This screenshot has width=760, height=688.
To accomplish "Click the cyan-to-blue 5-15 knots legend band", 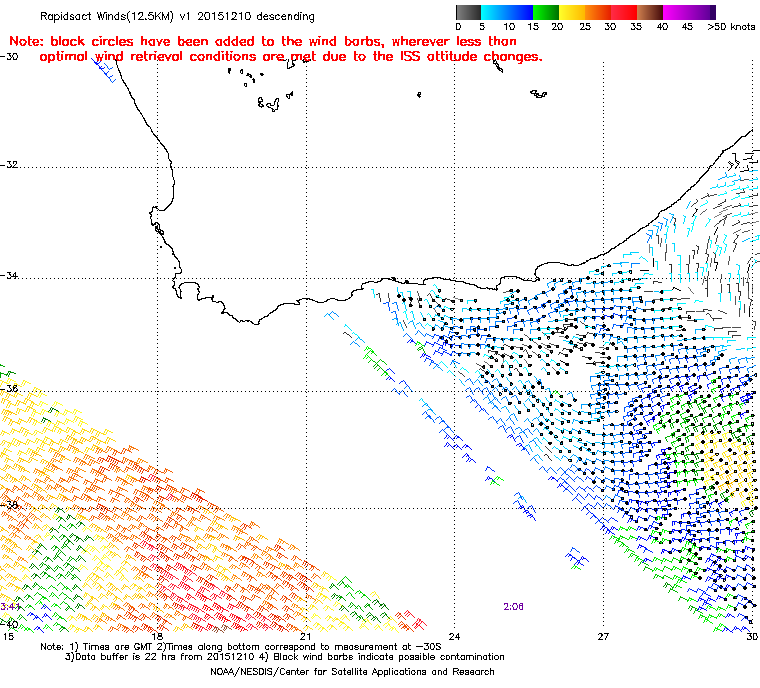I will click(x=507, y=12).
